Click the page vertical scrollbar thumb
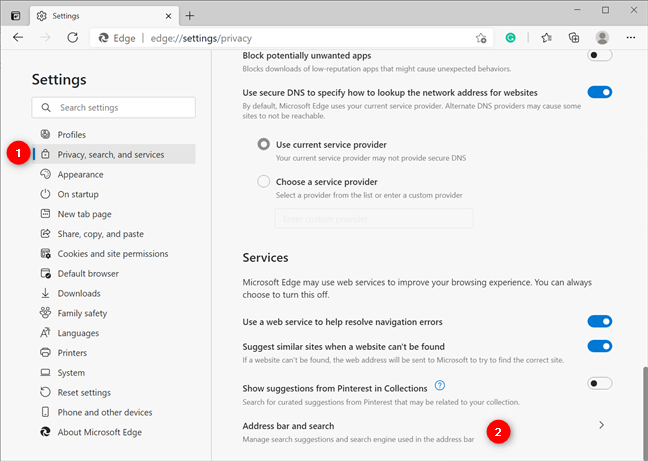648x461 pixels. pyautogui.click(x=645, y=413)
